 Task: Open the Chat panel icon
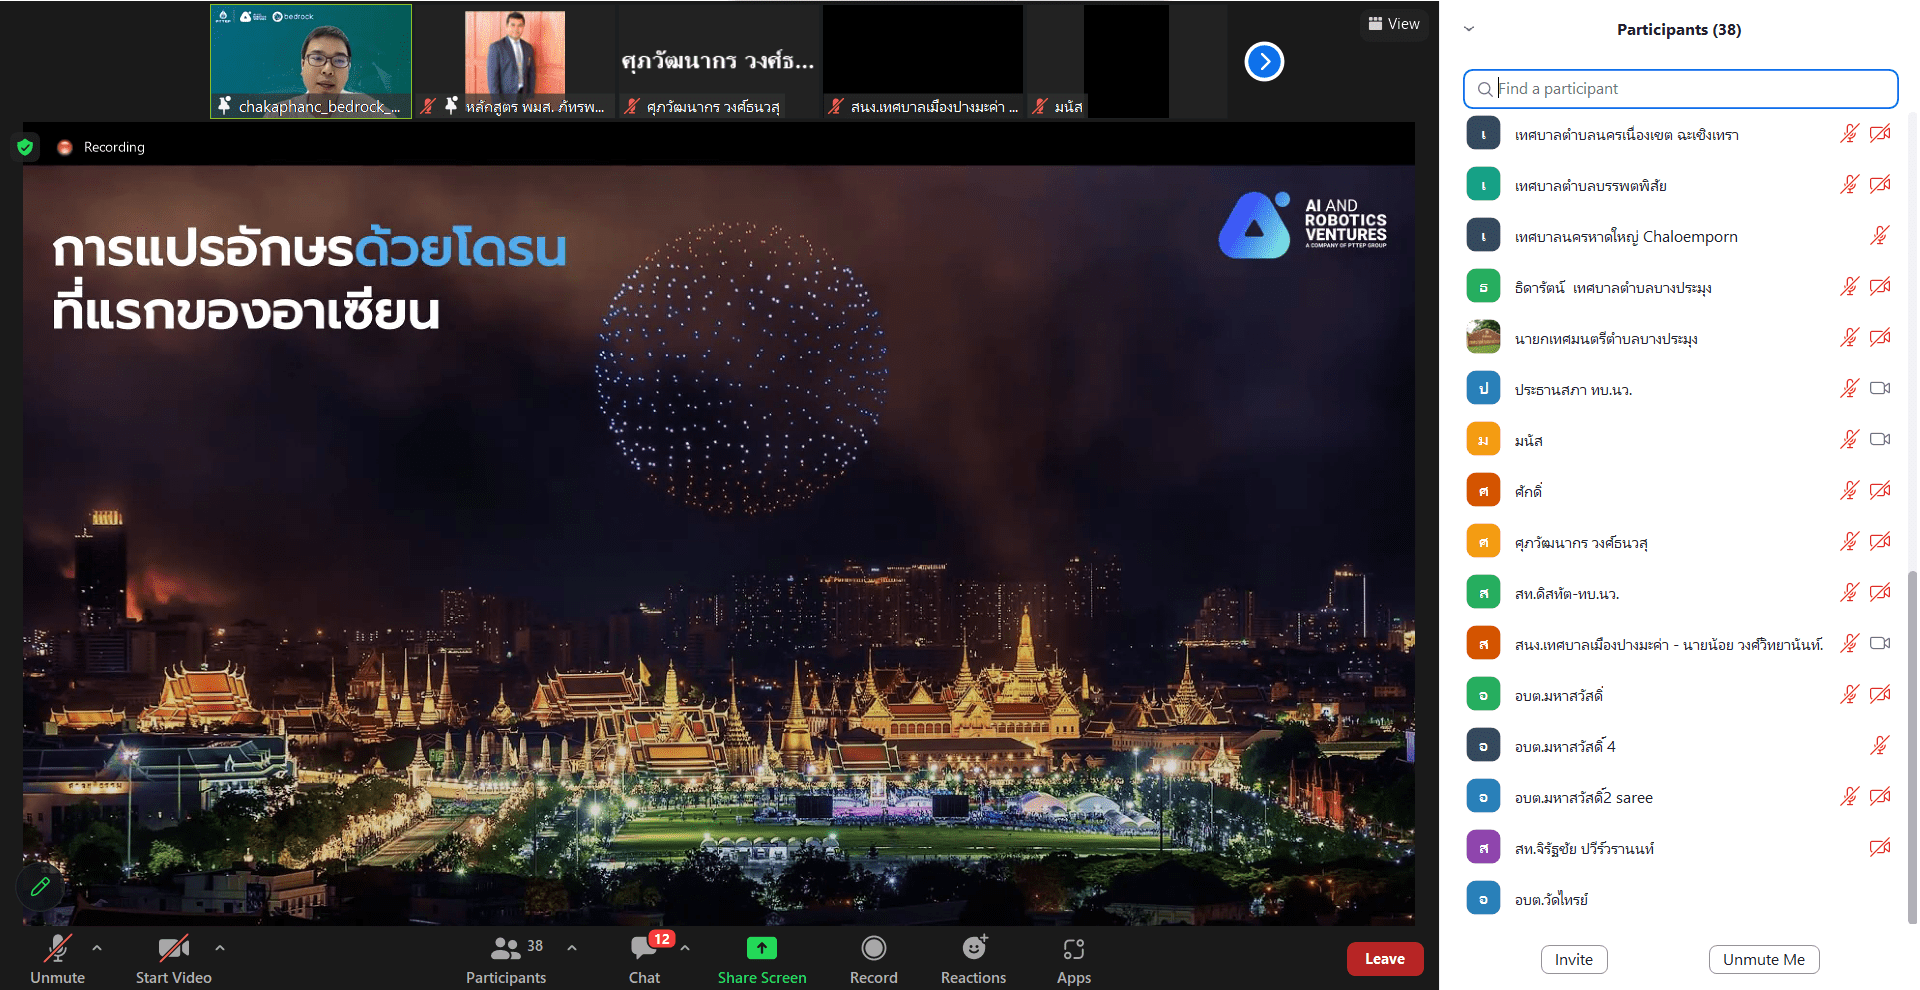tap(644, 948)
